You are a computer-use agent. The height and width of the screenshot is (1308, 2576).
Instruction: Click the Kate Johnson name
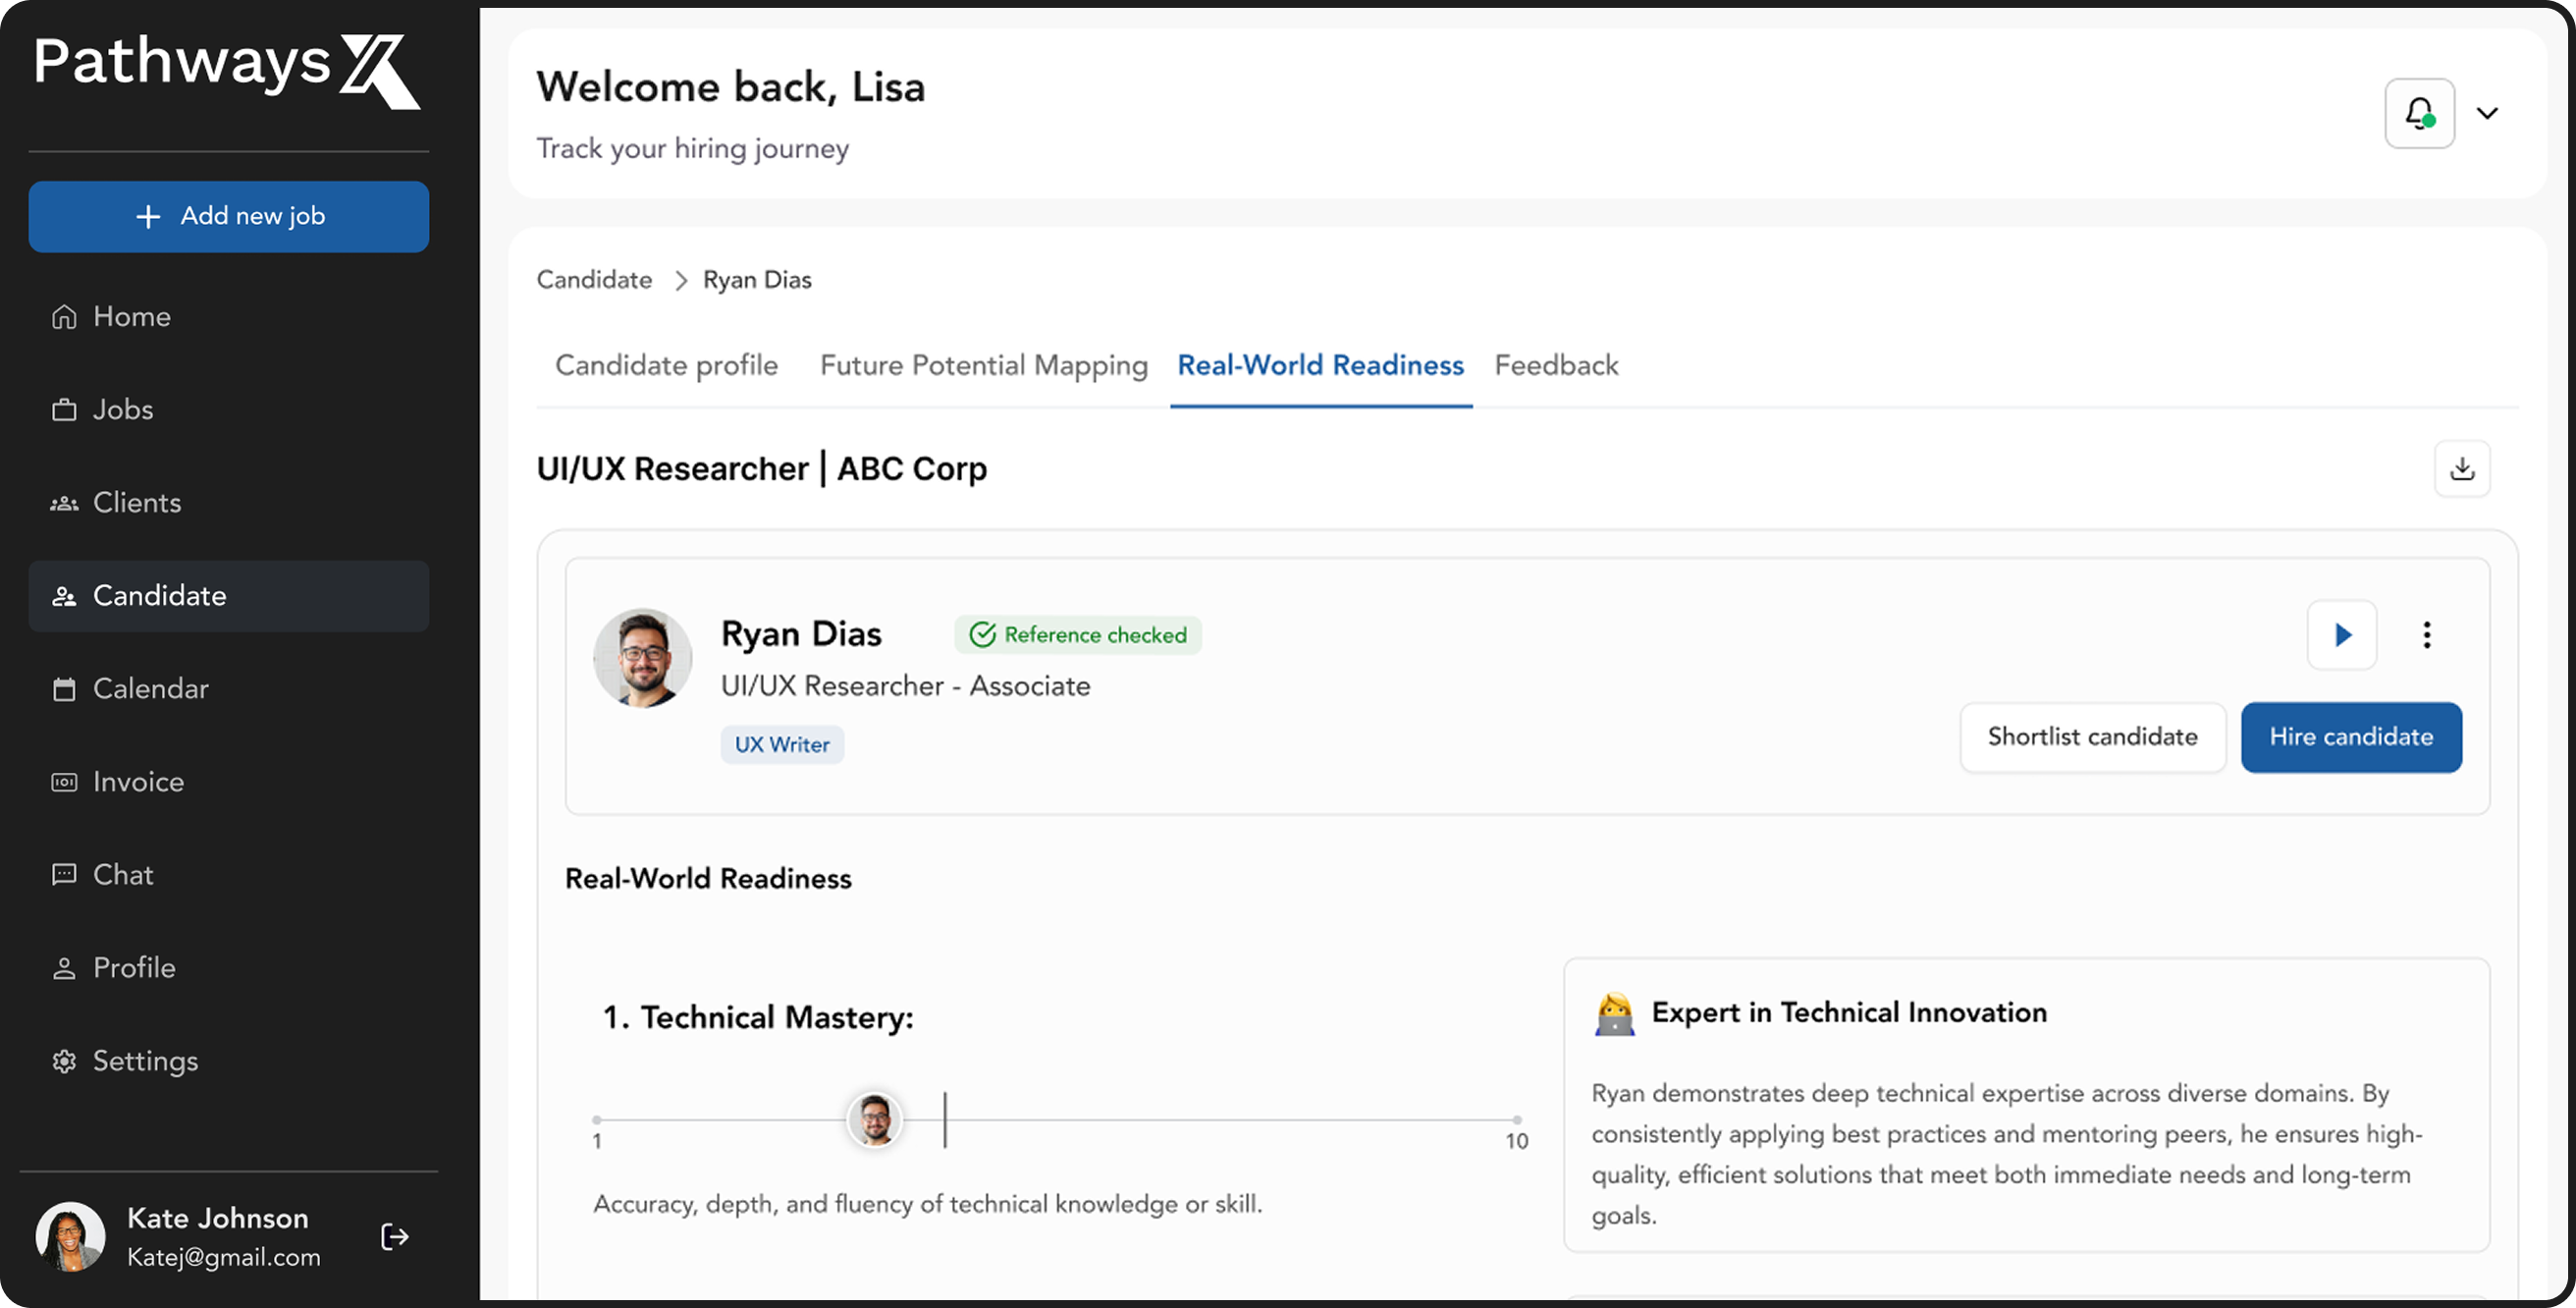point(218,1219)
